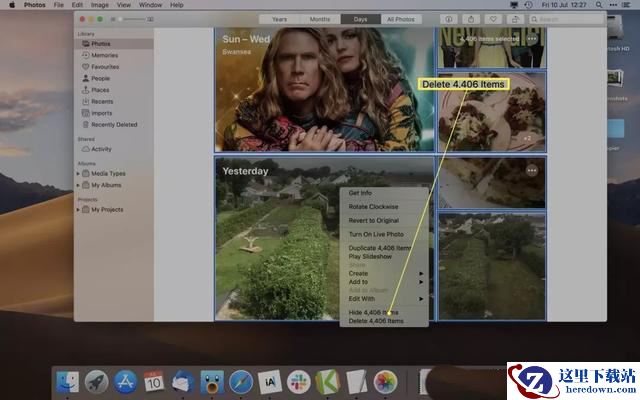Switch to the Months tab
The height and width of the screenshot is (400, 640).
tap(320, 19)
